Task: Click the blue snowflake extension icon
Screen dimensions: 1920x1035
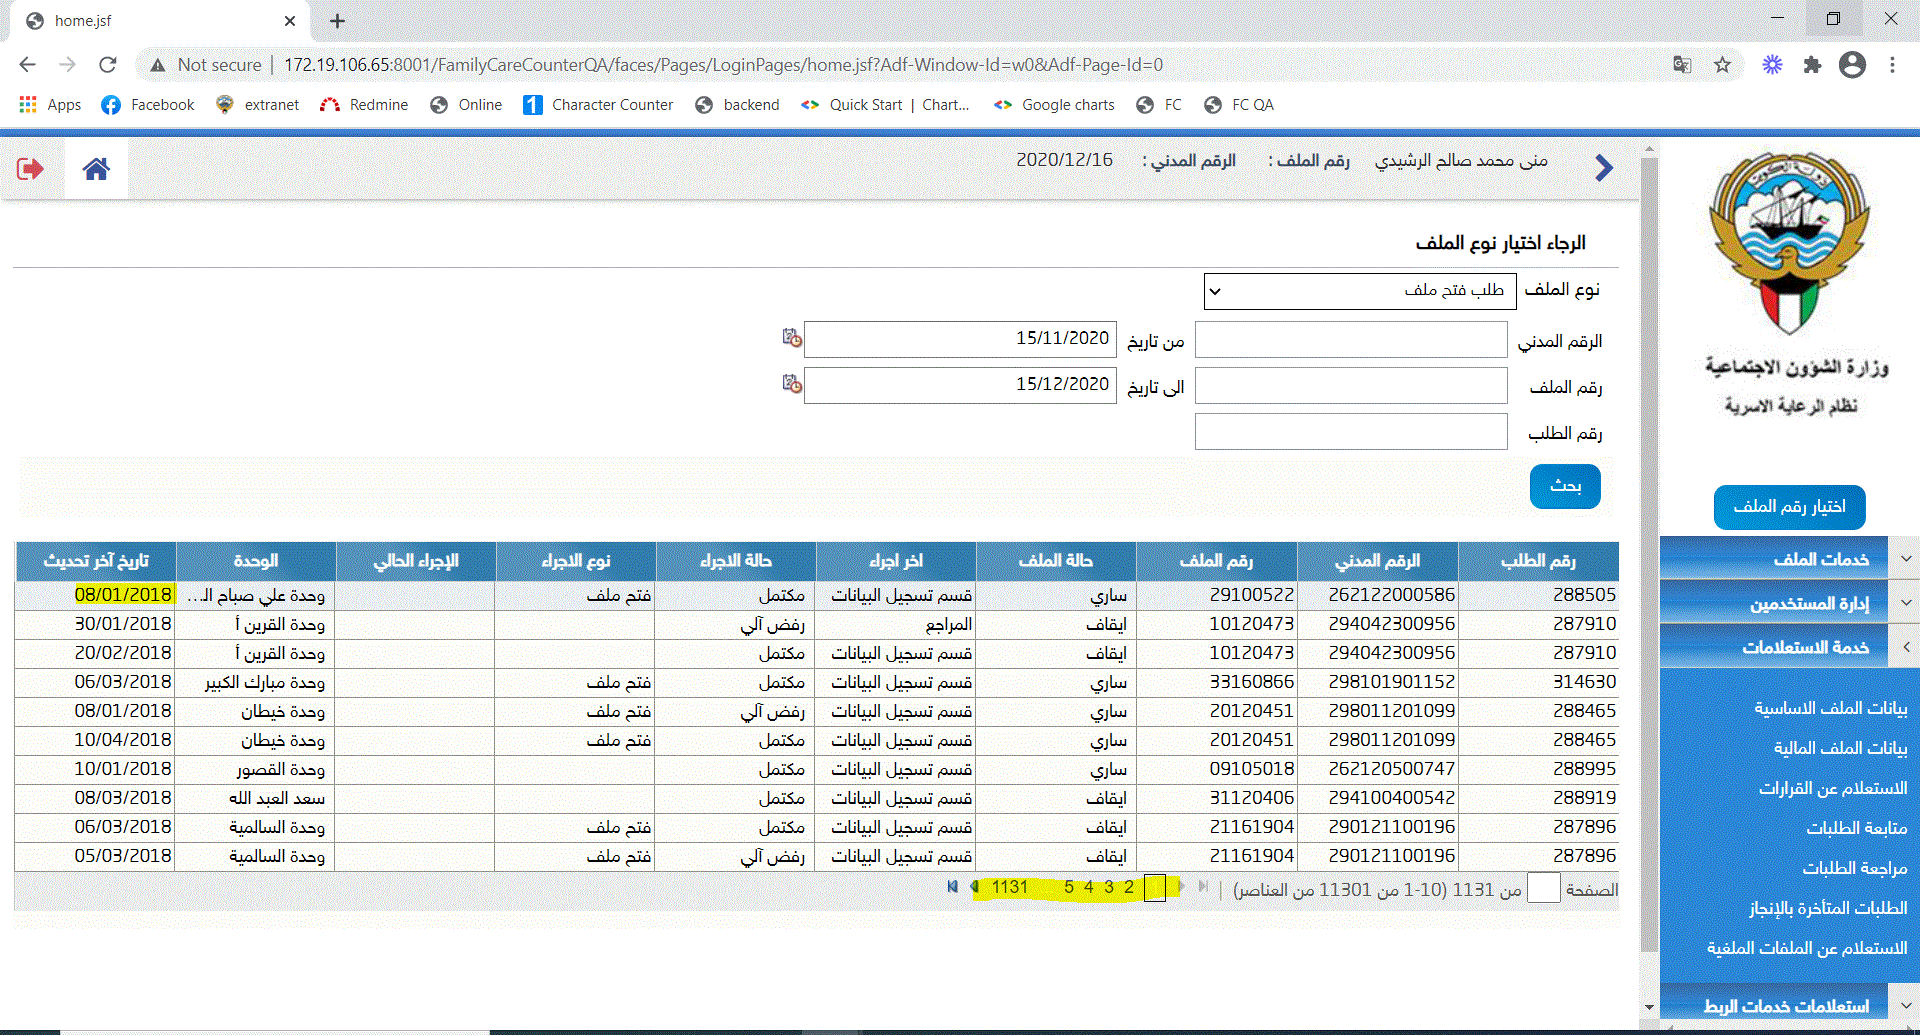Action: click(x=1772, y=65)
